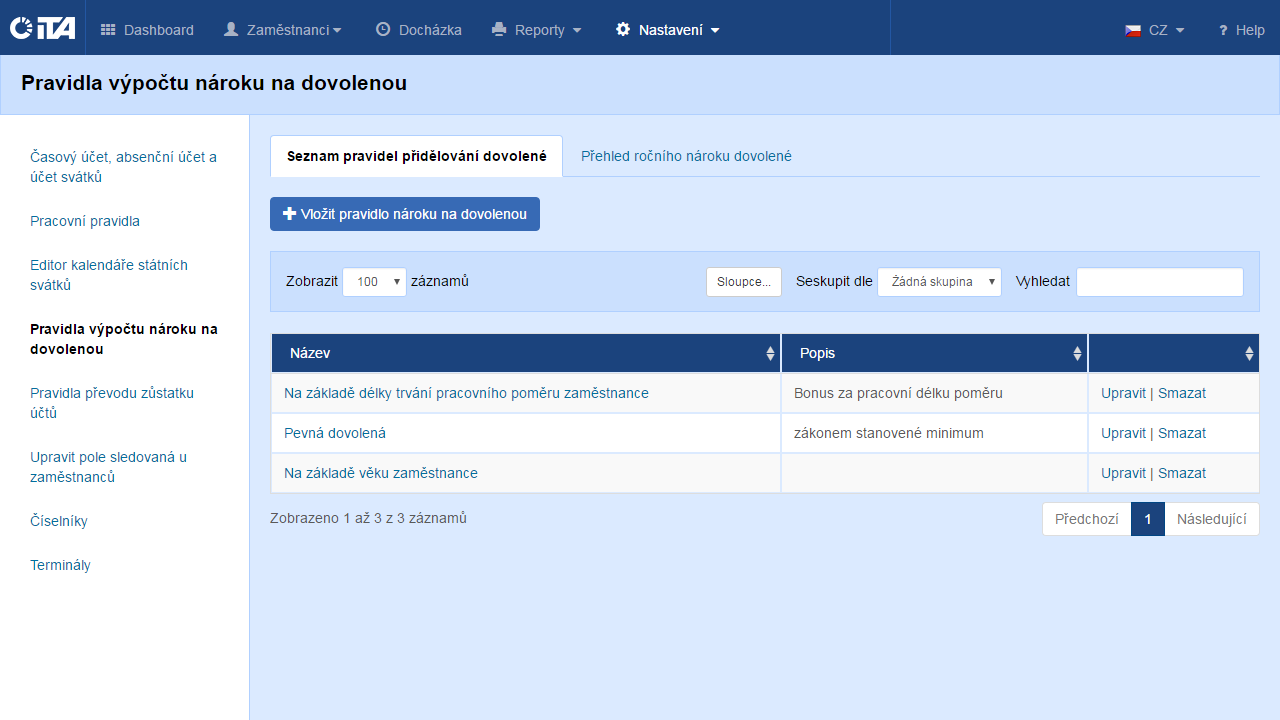Viewport: 1280px width, 720px height.
Task: Switch to Přehled ročního nároku dovolené tab
Action: tap(686, 156)
